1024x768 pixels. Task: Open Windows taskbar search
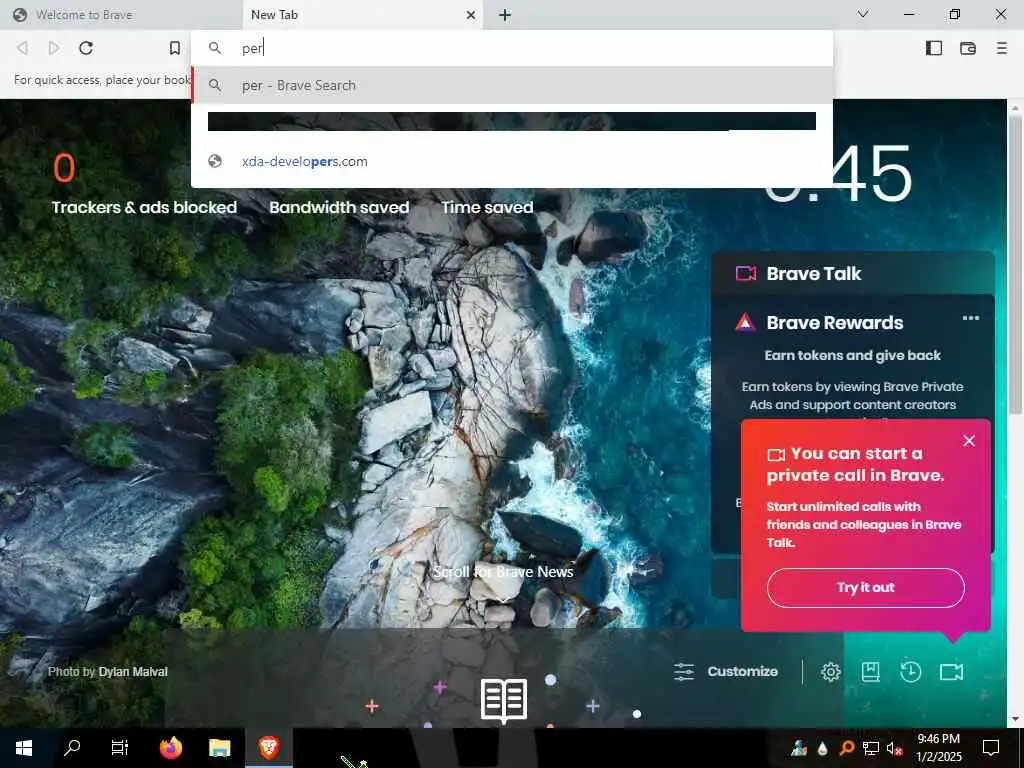click(72, 748)
